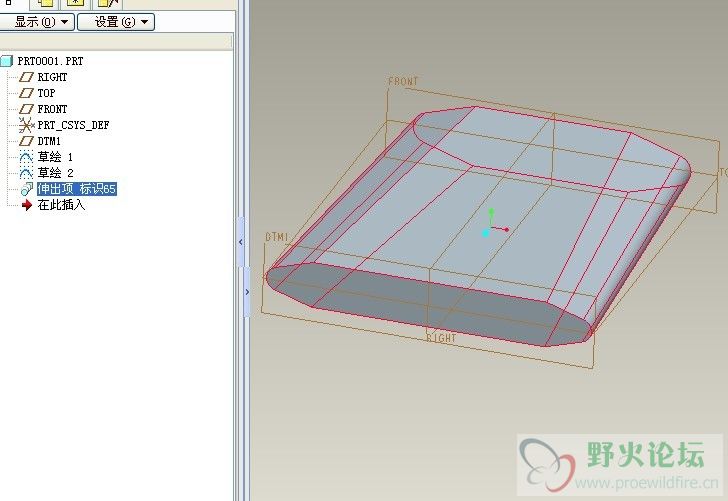
Task: Select the RIGHT datum plane in tree
Action: click(52, 77)
